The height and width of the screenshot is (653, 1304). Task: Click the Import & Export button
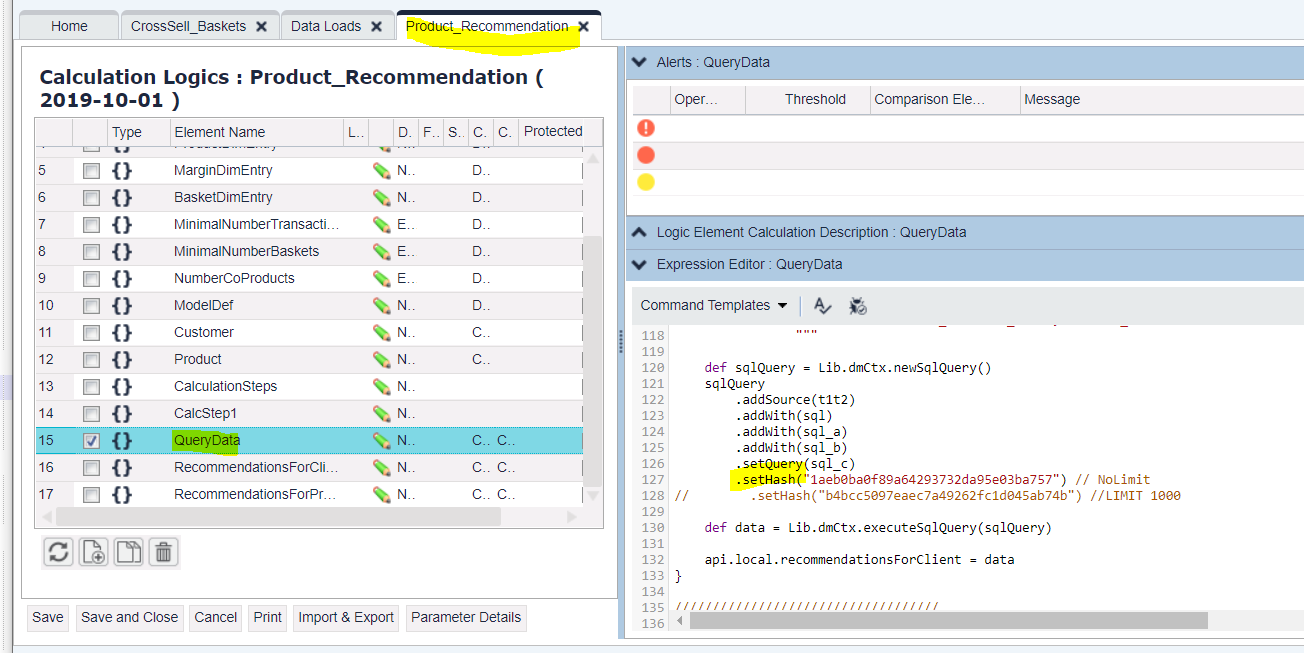click(346, 618)
